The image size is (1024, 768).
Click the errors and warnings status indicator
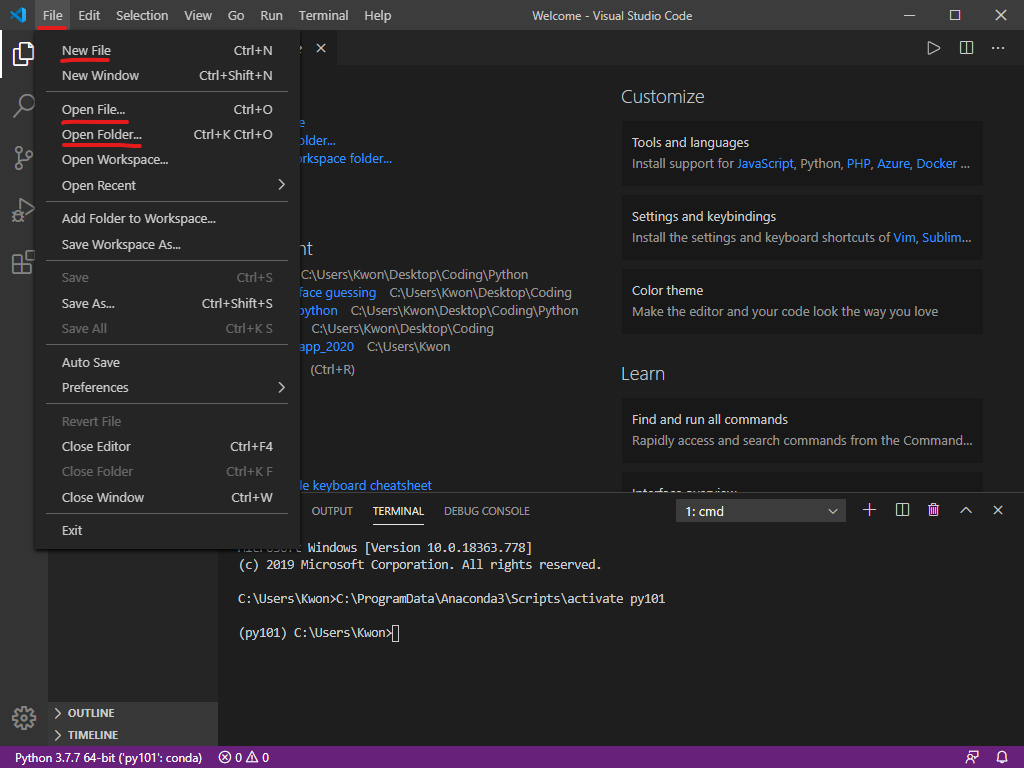coord(244,758)
